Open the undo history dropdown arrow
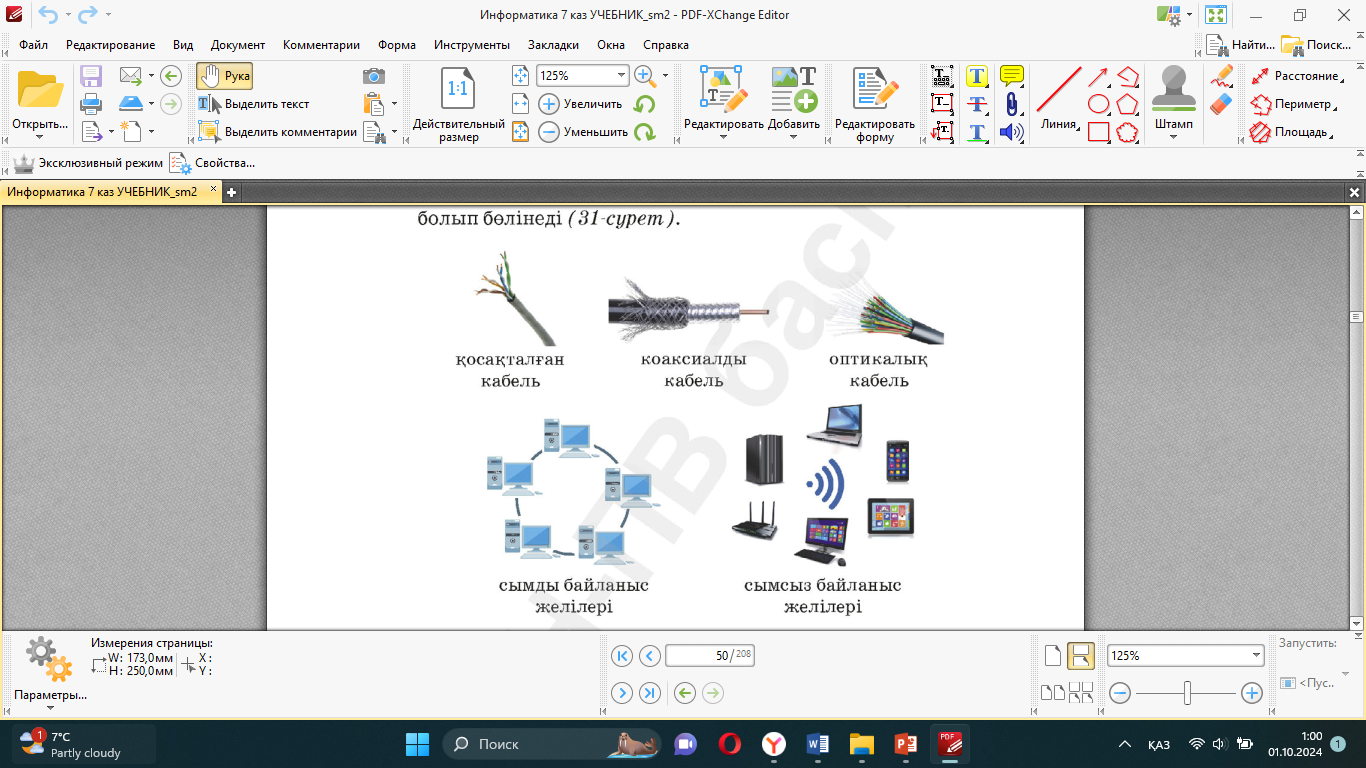 (69, 15)
